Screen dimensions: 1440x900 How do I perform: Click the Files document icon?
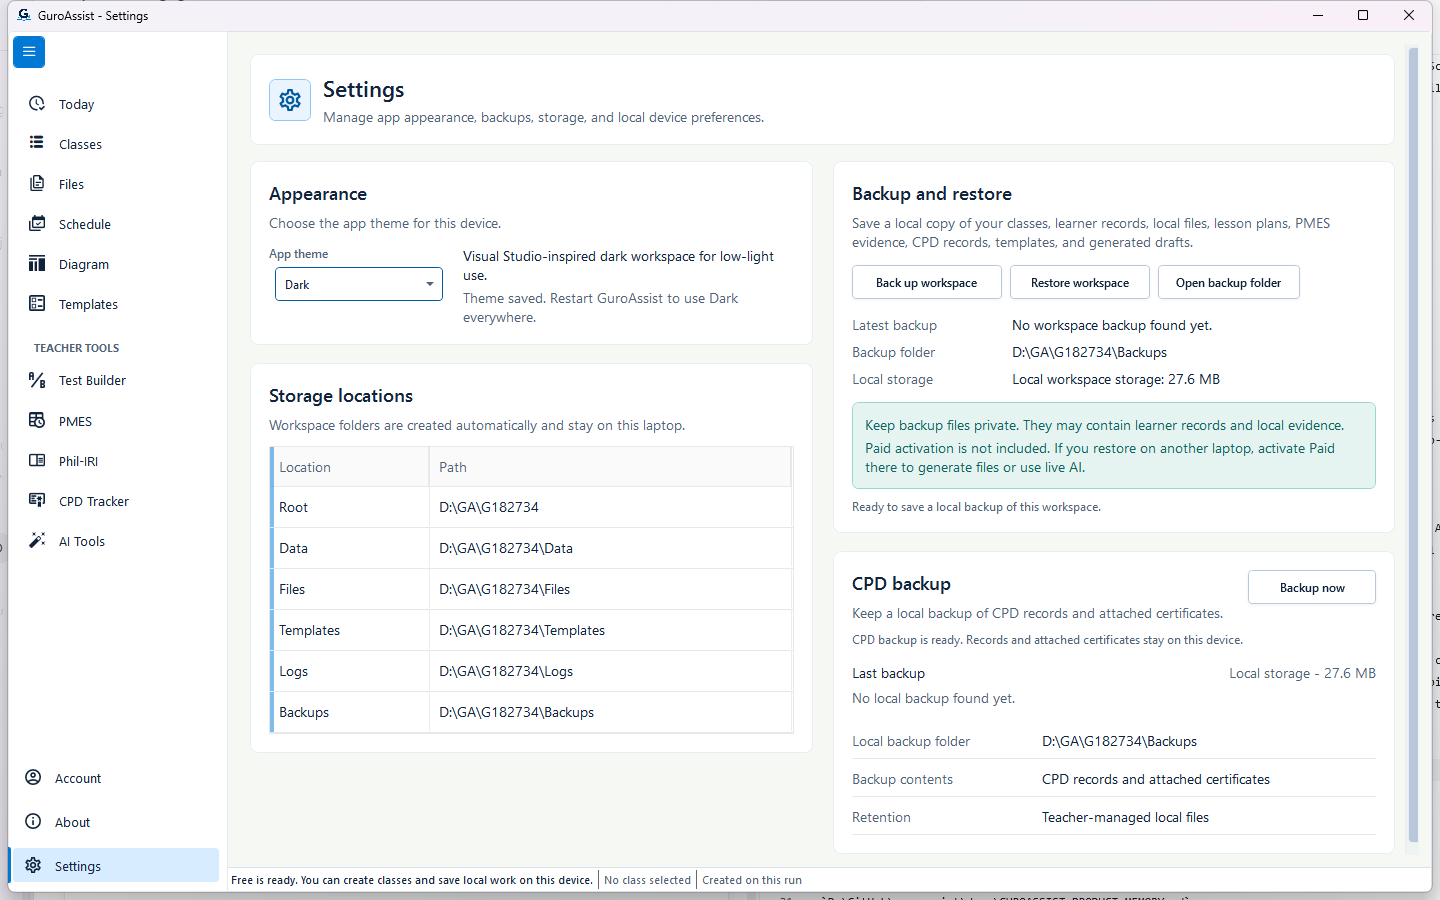(x=37, y=184)
